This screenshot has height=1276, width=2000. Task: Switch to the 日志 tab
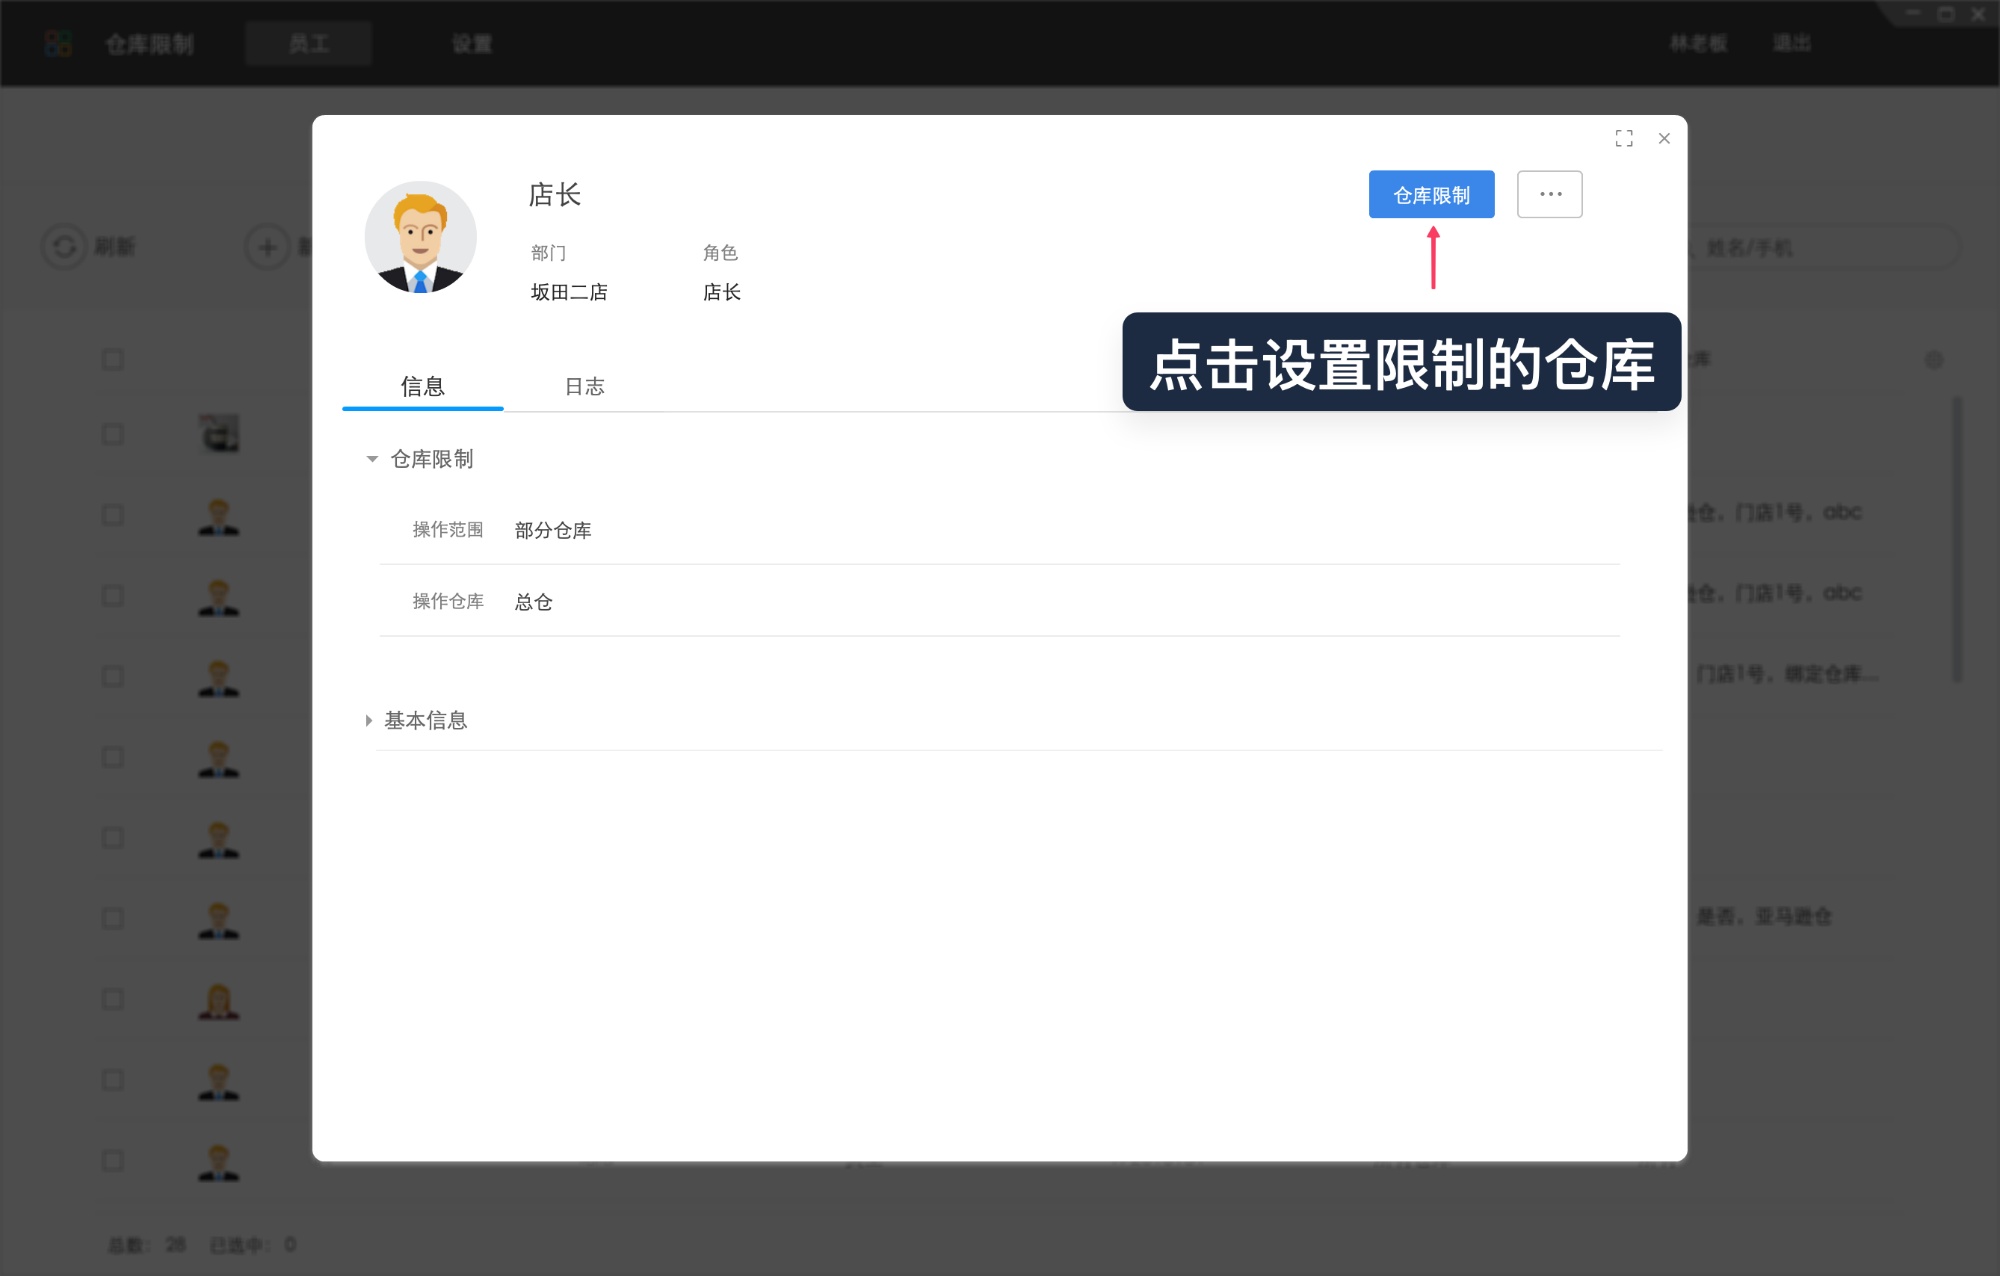click(584, 387)
